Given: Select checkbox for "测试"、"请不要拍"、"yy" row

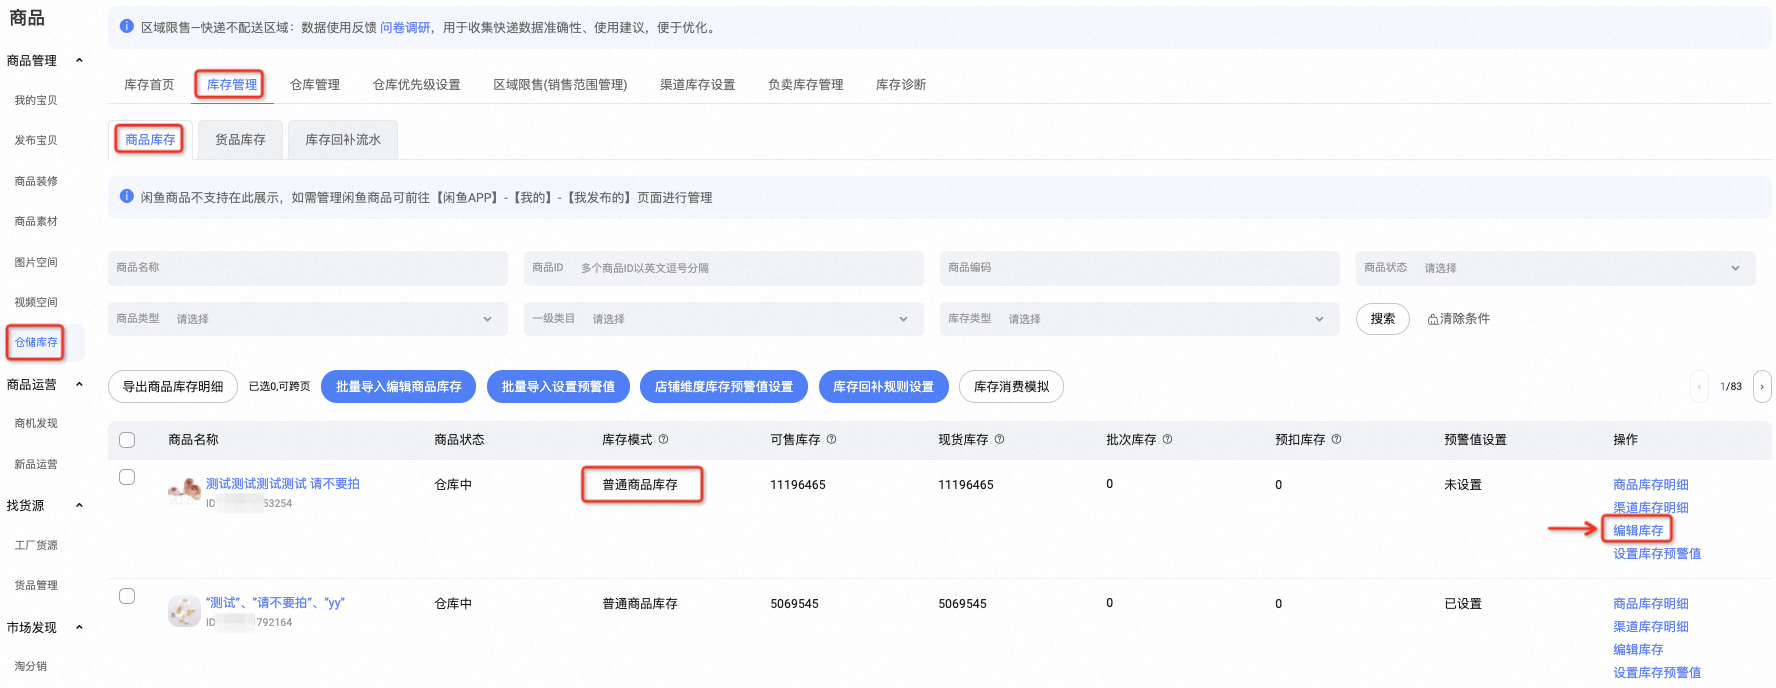Looking at the screenshot, I should (127, 596).
